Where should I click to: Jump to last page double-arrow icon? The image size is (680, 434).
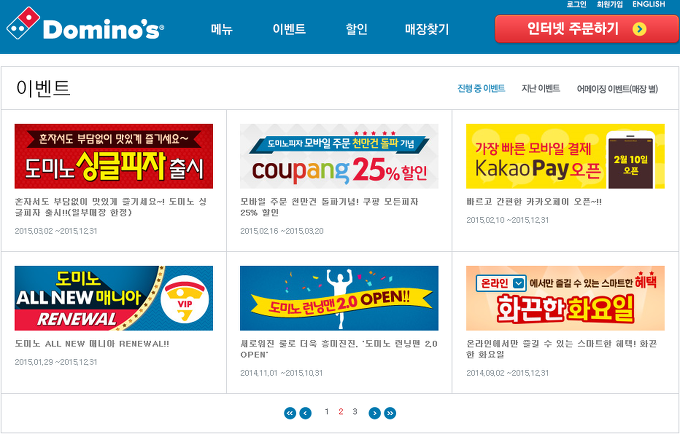pyautogui.click(x=390, y=413)
